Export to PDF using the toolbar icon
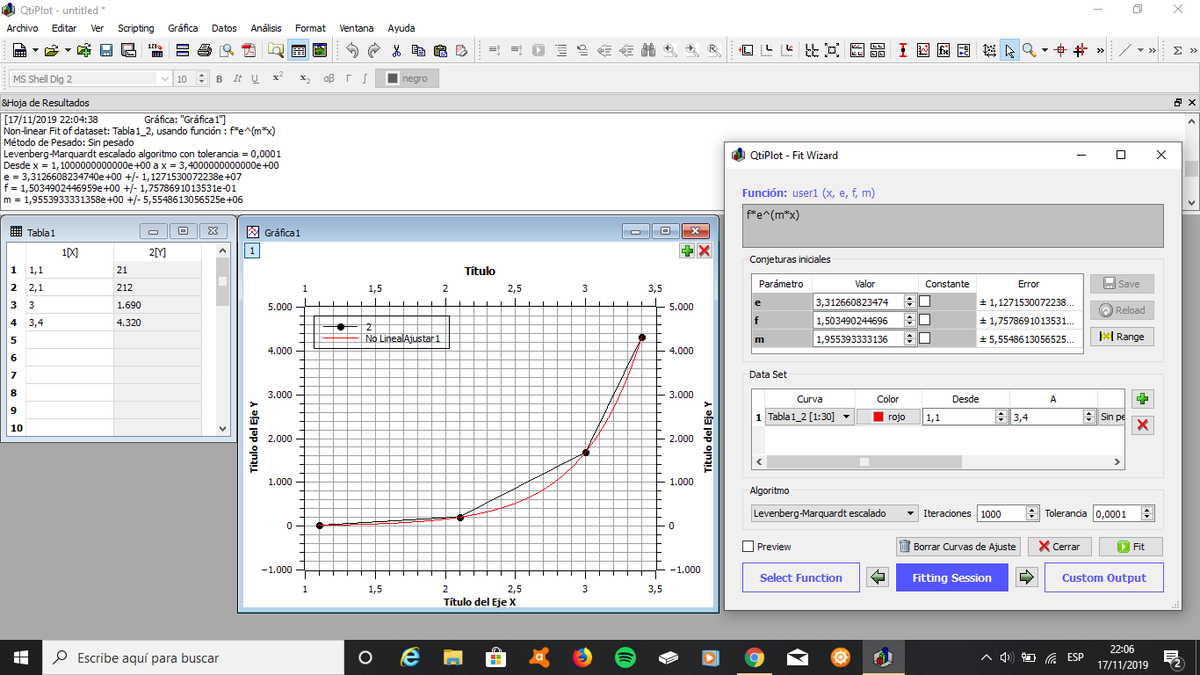The image size is (1200, 675). click(x=250, y=50)
